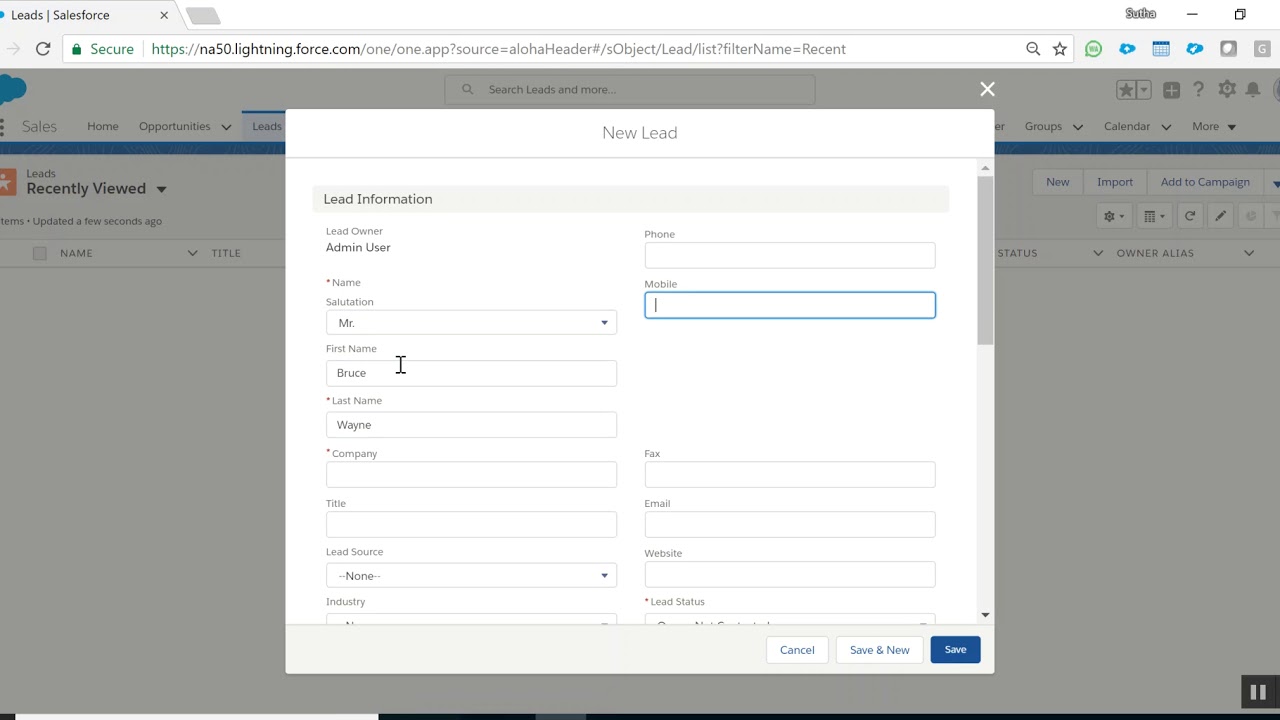Open the Opportunities tab dropdown chevron
The image size is (1280, 720).
pos(226,127)
